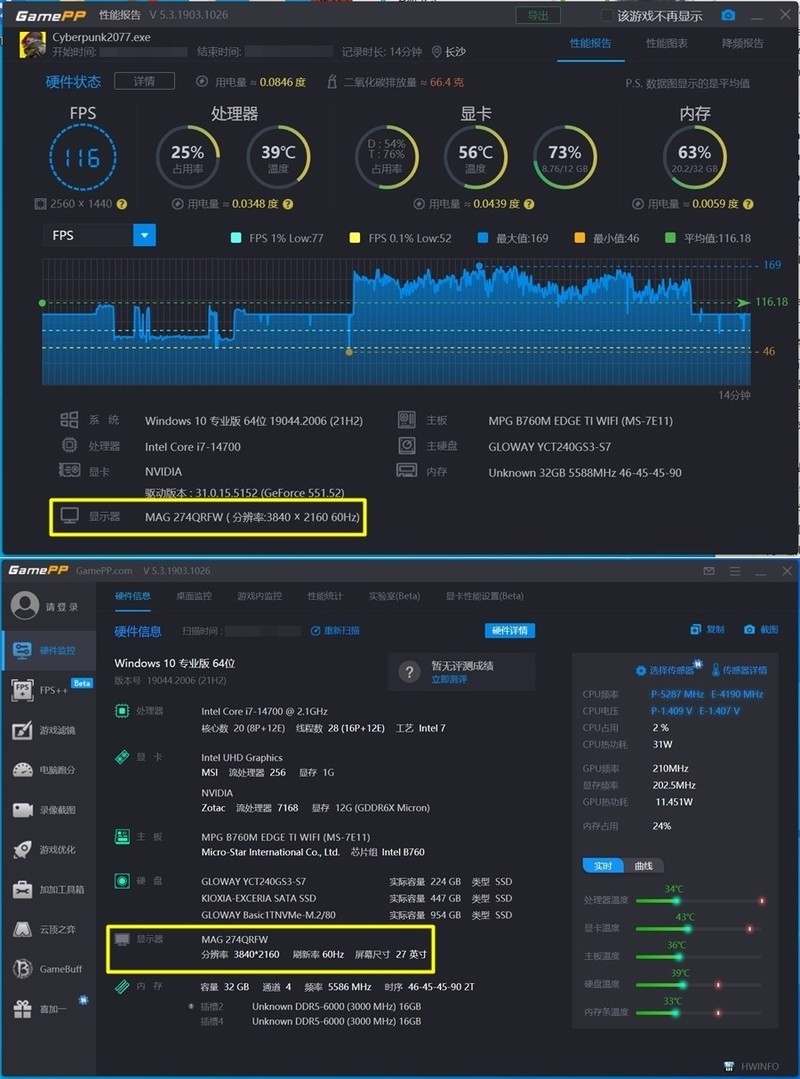Click the blue 最大值 legend swatch
This screenshot has width=800, height=1079.
(x=483, y=238)
